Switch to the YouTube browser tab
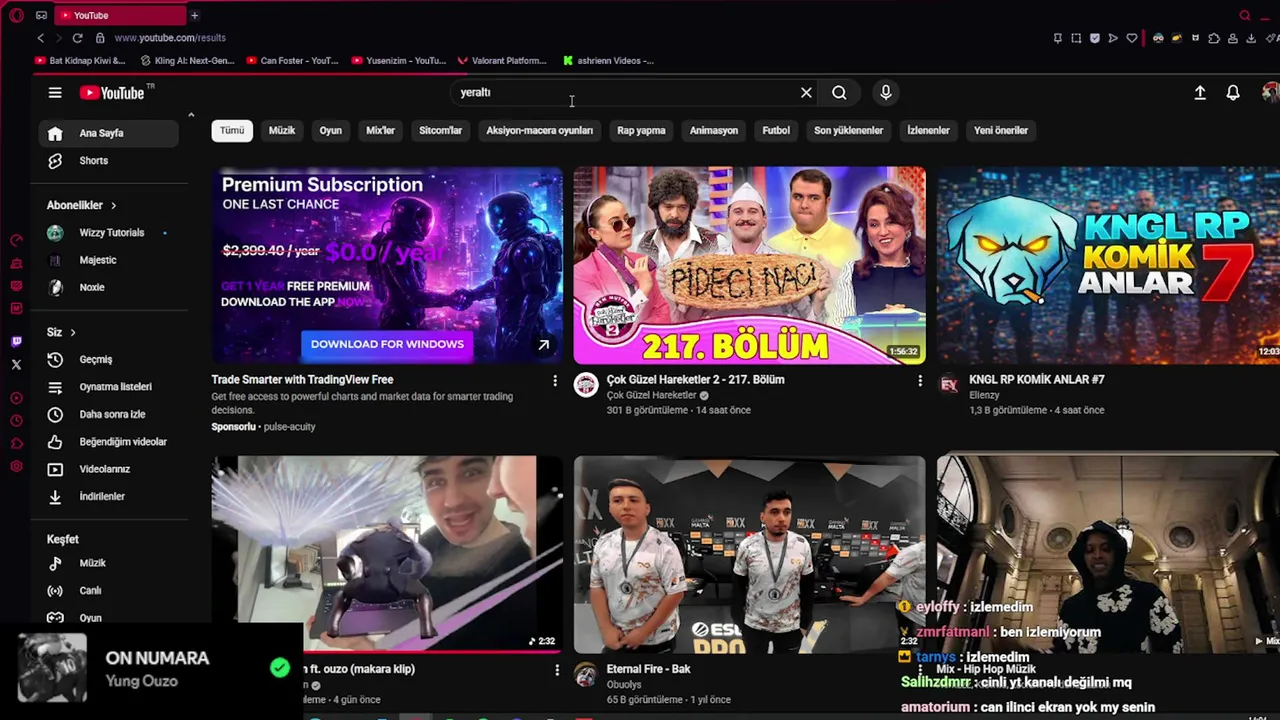Viewport: 1280px width, 720px height. [120, 15]
